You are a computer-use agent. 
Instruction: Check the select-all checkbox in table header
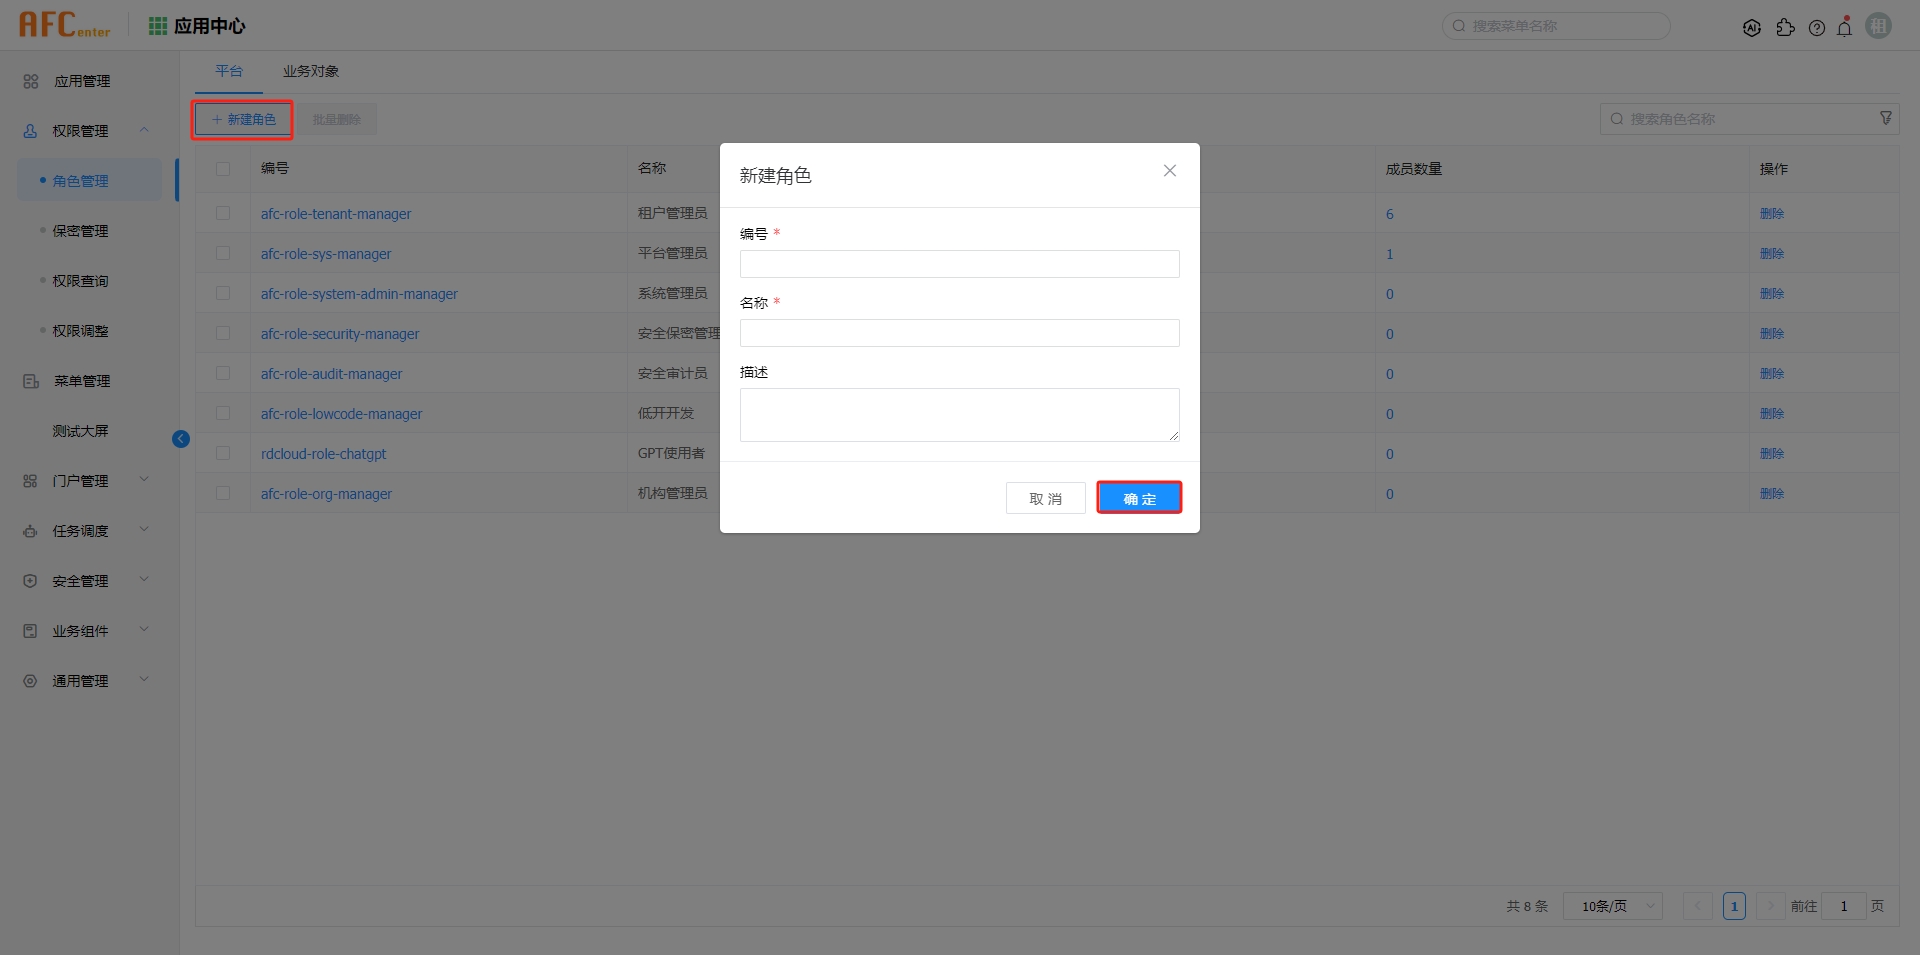click(223, 169)
